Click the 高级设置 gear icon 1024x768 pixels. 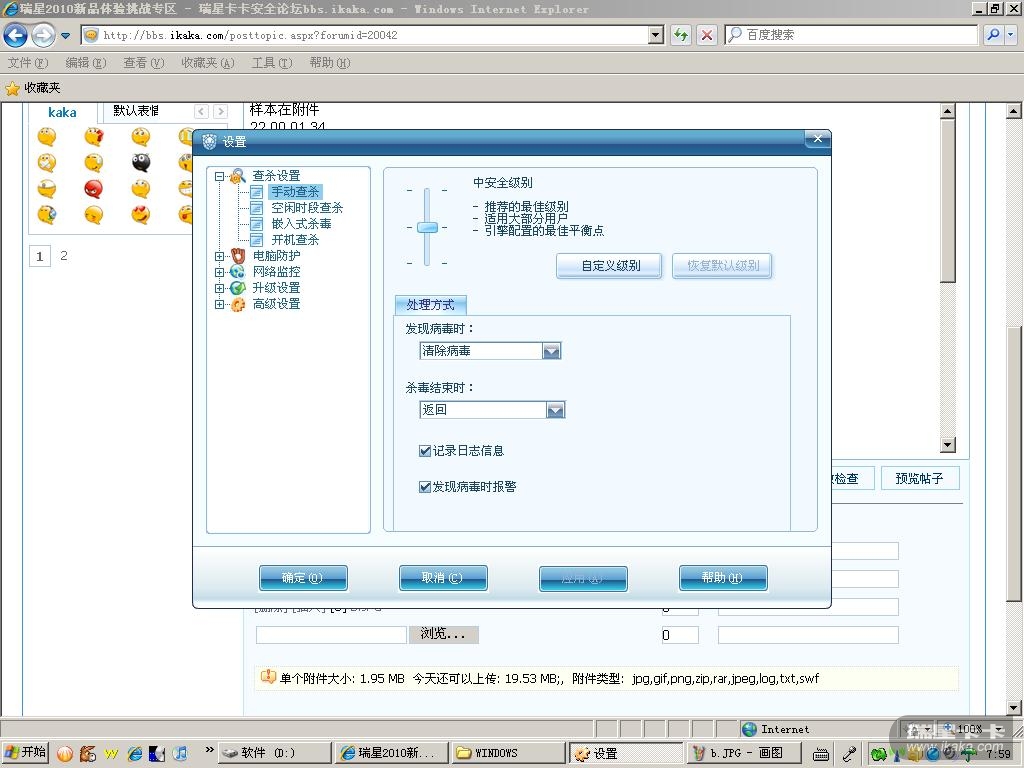pyautogui.click(x=238, y=304)
